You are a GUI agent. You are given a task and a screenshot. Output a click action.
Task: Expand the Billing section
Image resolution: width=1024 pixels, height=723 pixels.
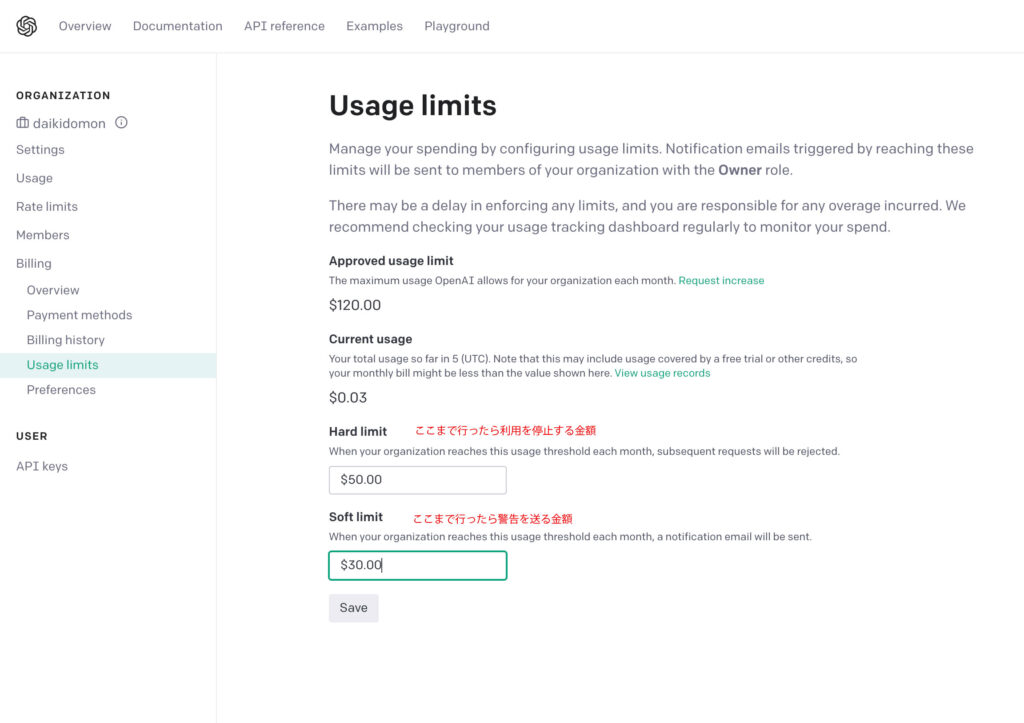pyautogui.click(x=34, y=264)
